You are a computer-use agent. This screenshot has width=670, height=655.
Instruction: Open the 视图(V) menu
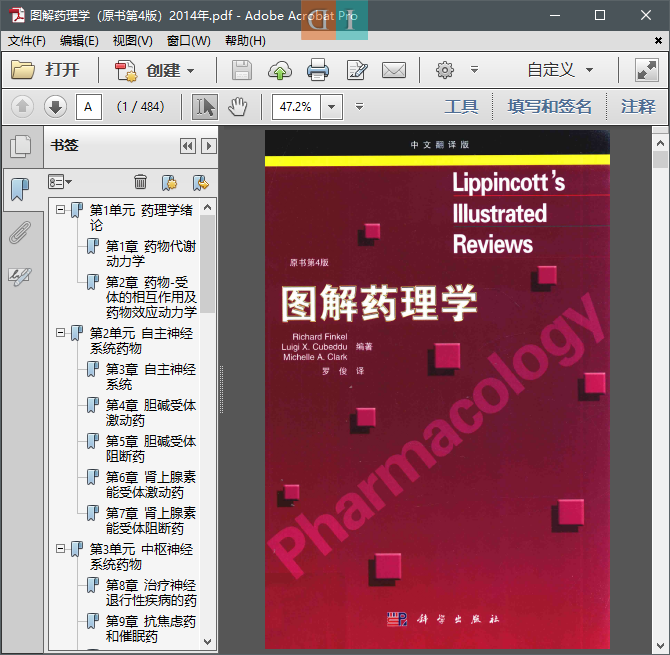[x=132, y=41]
